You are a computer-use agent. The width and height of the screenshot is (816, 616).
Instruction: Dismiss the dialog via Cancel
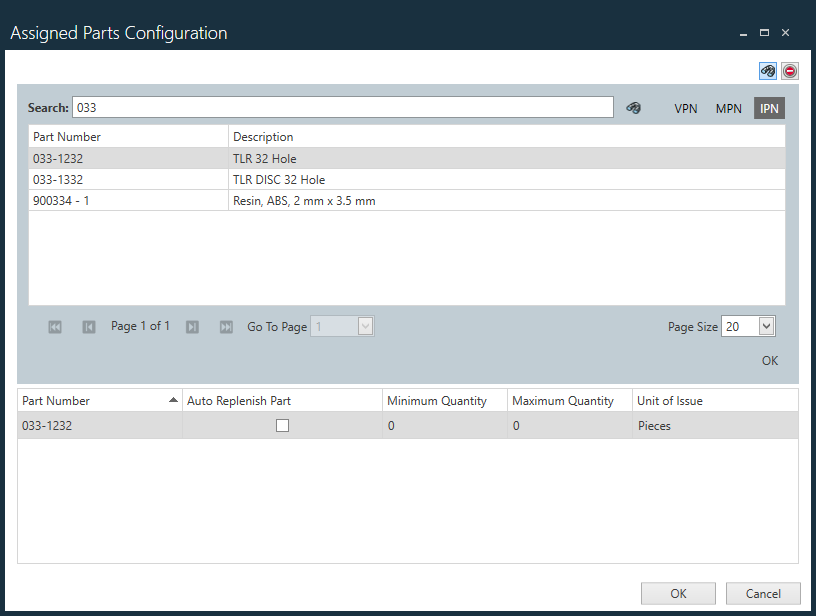[763, 593]
